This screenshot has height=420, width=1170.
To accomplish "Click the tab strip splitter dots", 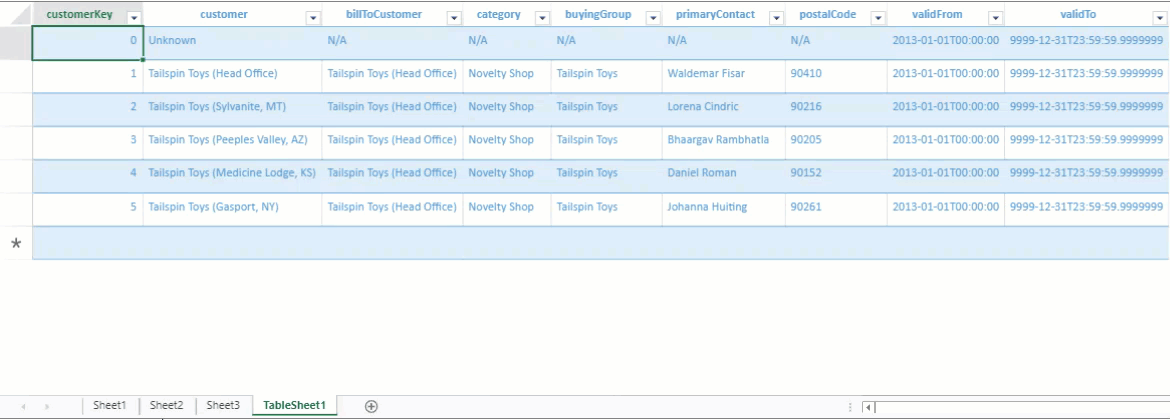I will 850,407.
